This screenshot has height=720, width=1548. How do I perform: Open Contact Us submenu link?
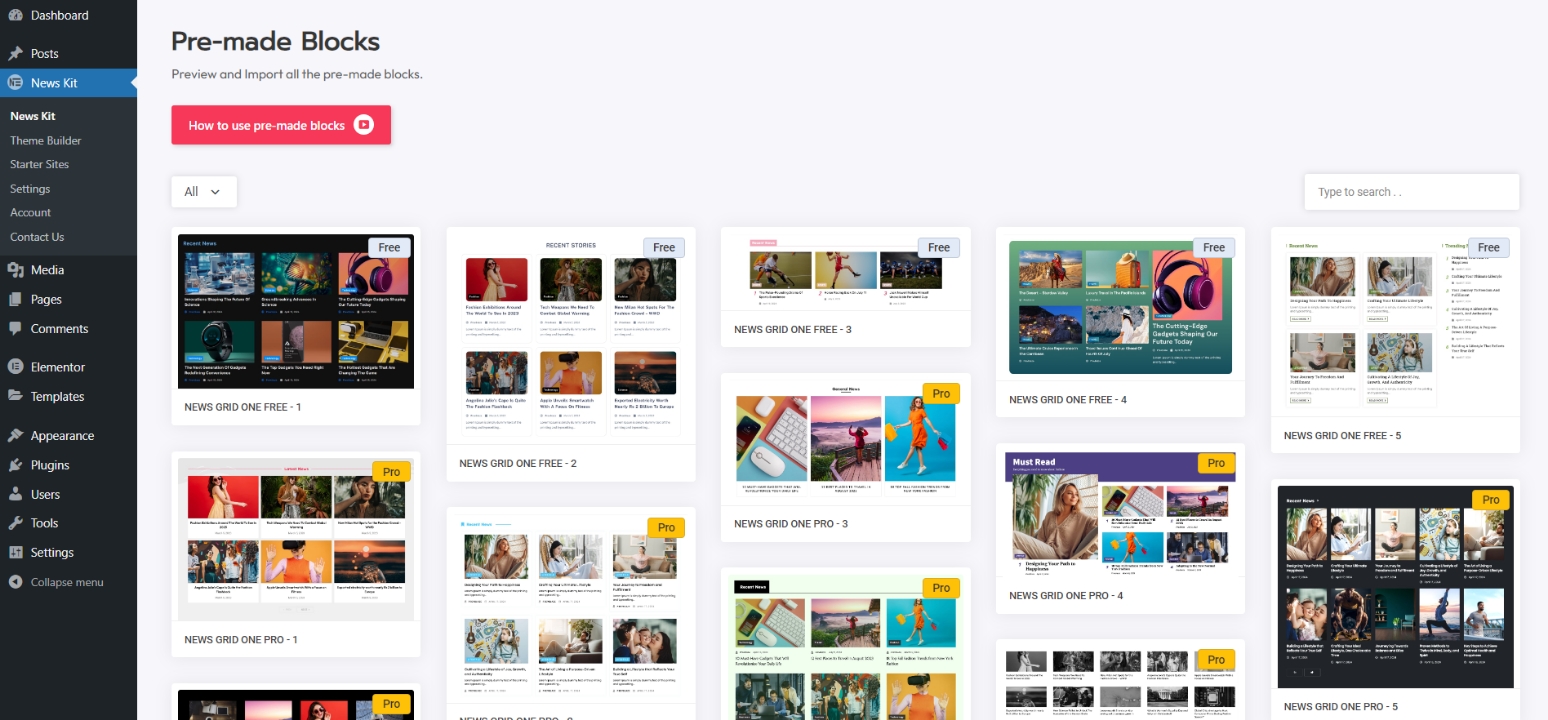pyautogui.click(x=37, y=237)
